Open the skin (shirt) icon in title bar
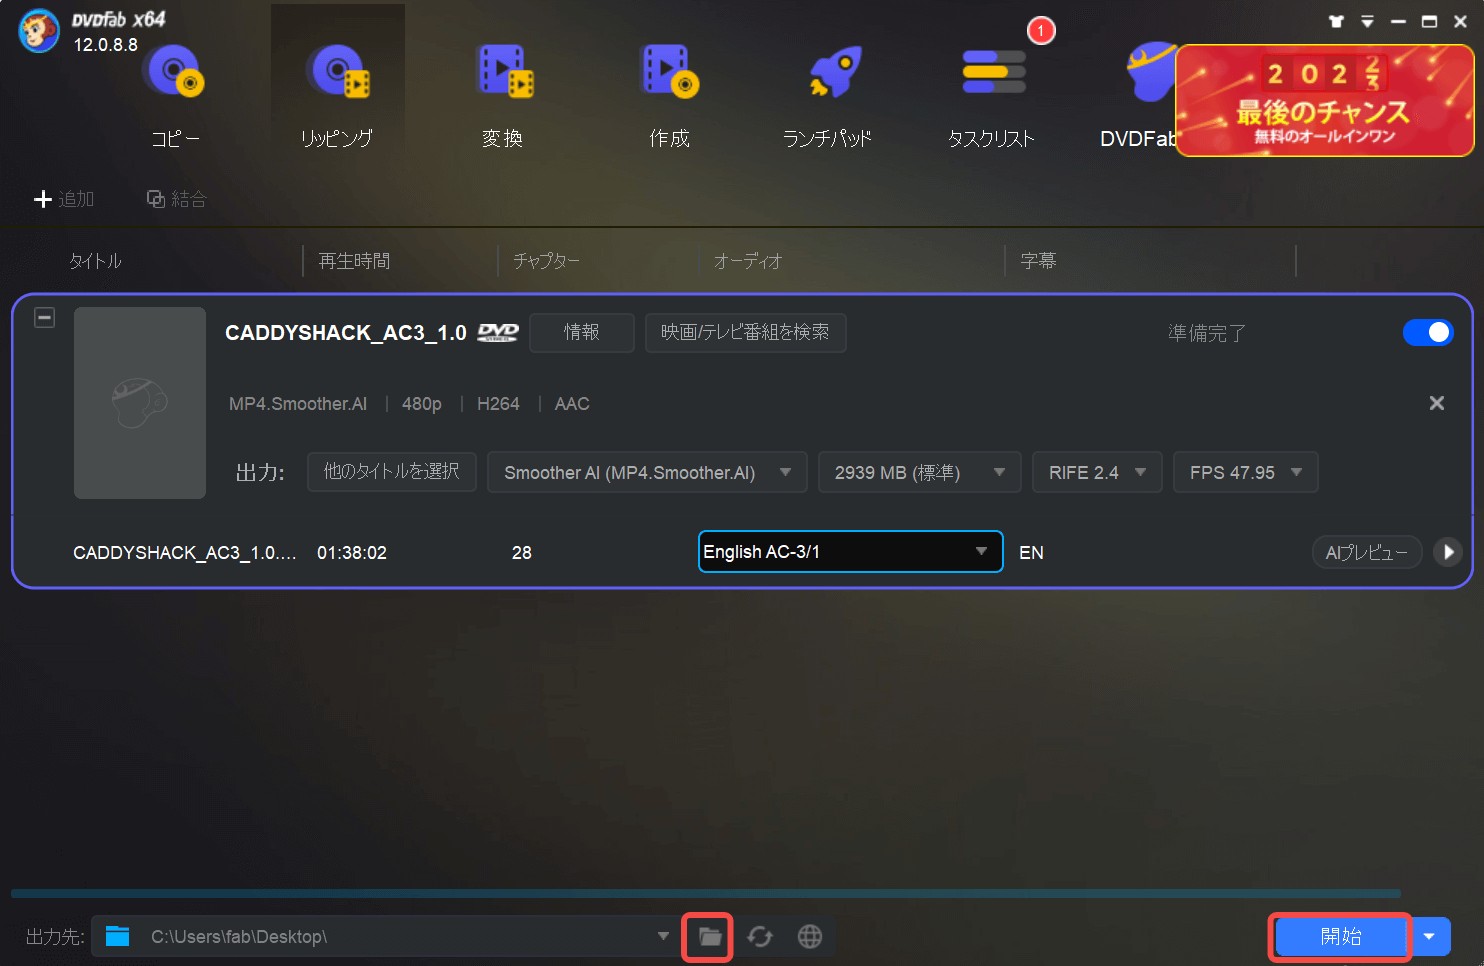The image size is (1484, 966). [x=1336, y=21]
